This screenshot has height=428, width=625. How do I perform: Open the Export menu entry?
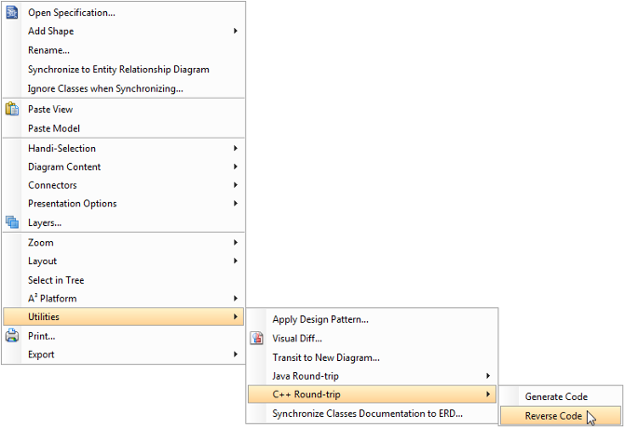coord(124,354)
